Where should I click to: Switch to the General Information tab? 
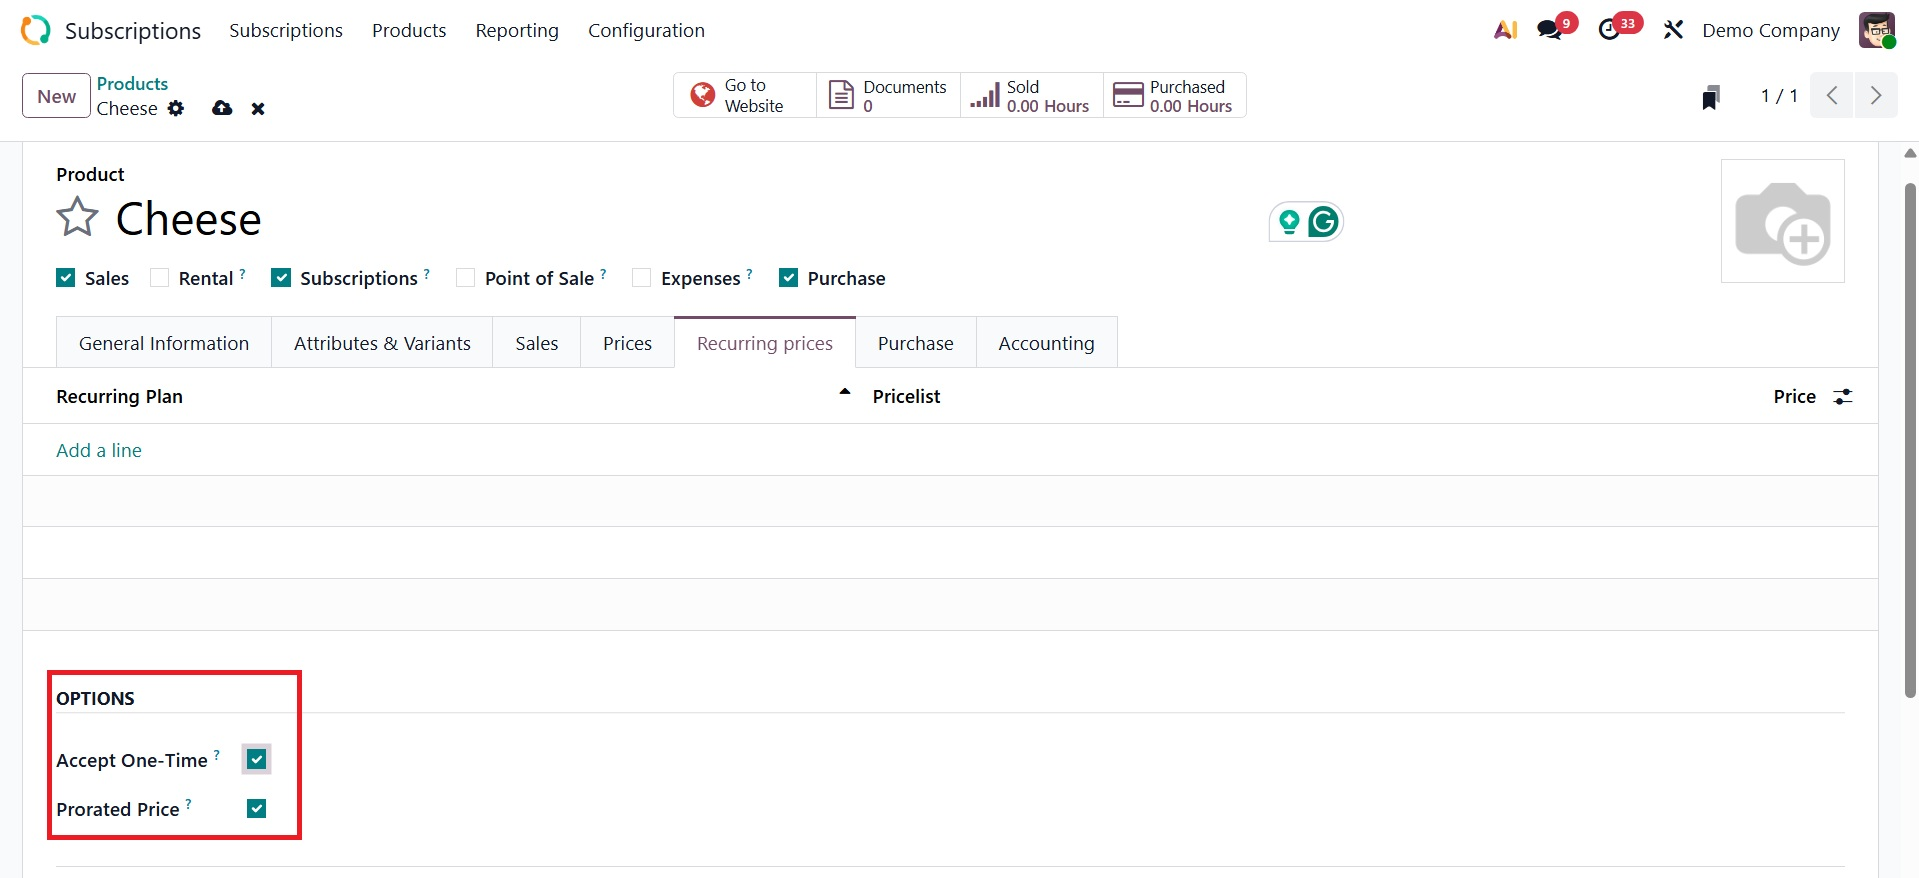pos(164,343)
